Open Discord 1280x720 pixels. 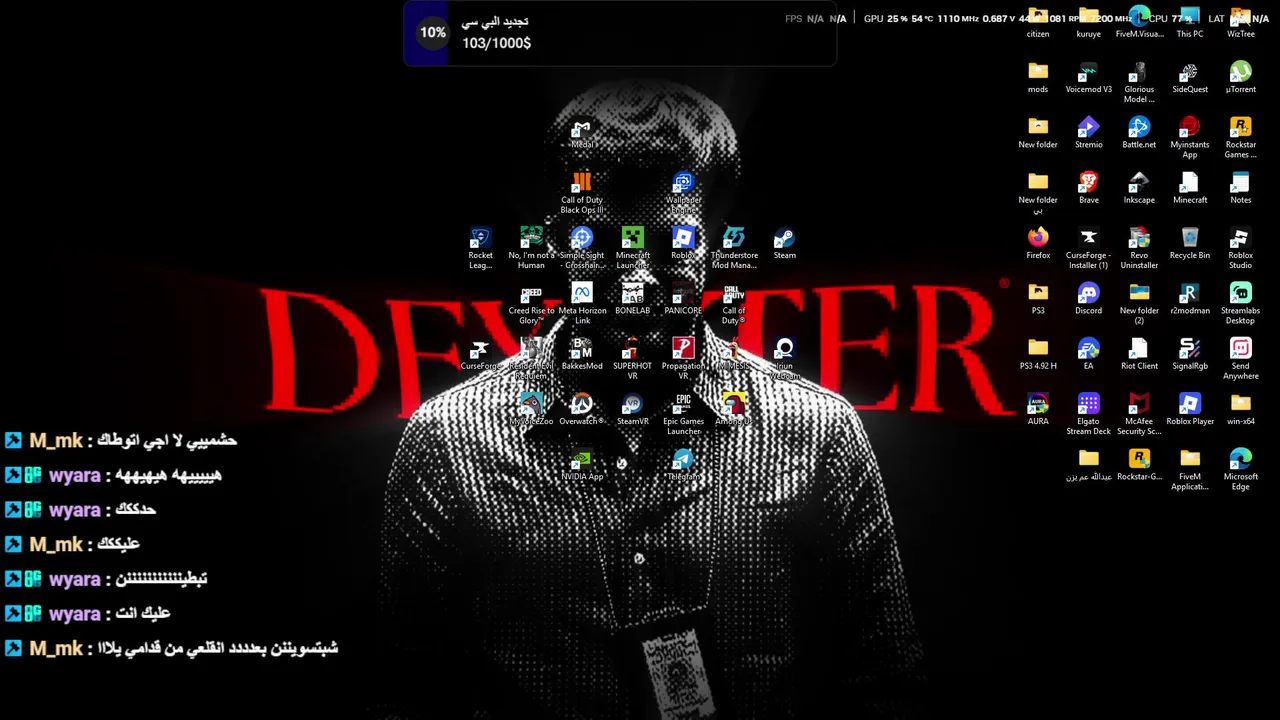(1089, 299)
